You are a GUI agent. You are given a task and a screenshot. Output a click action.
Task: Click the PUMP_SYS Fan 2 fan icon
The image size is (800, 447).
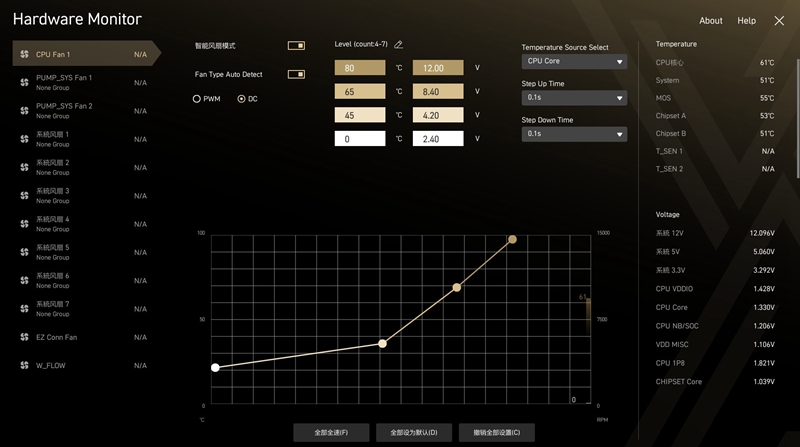[x=24, y=110]
